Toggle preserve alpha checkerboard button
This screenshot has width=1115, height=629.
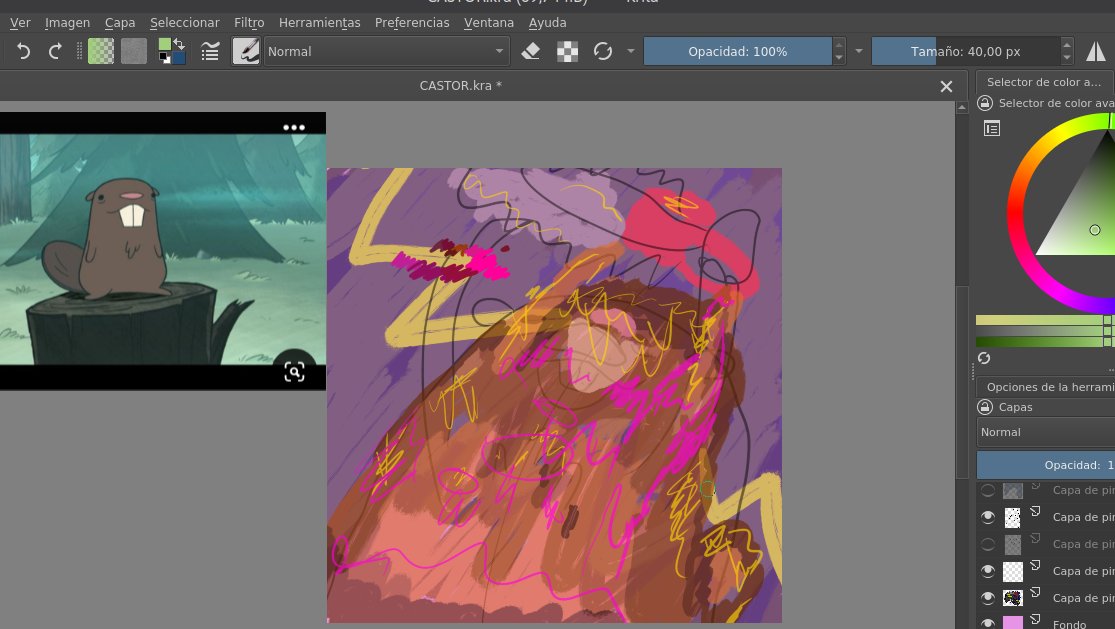567,51
